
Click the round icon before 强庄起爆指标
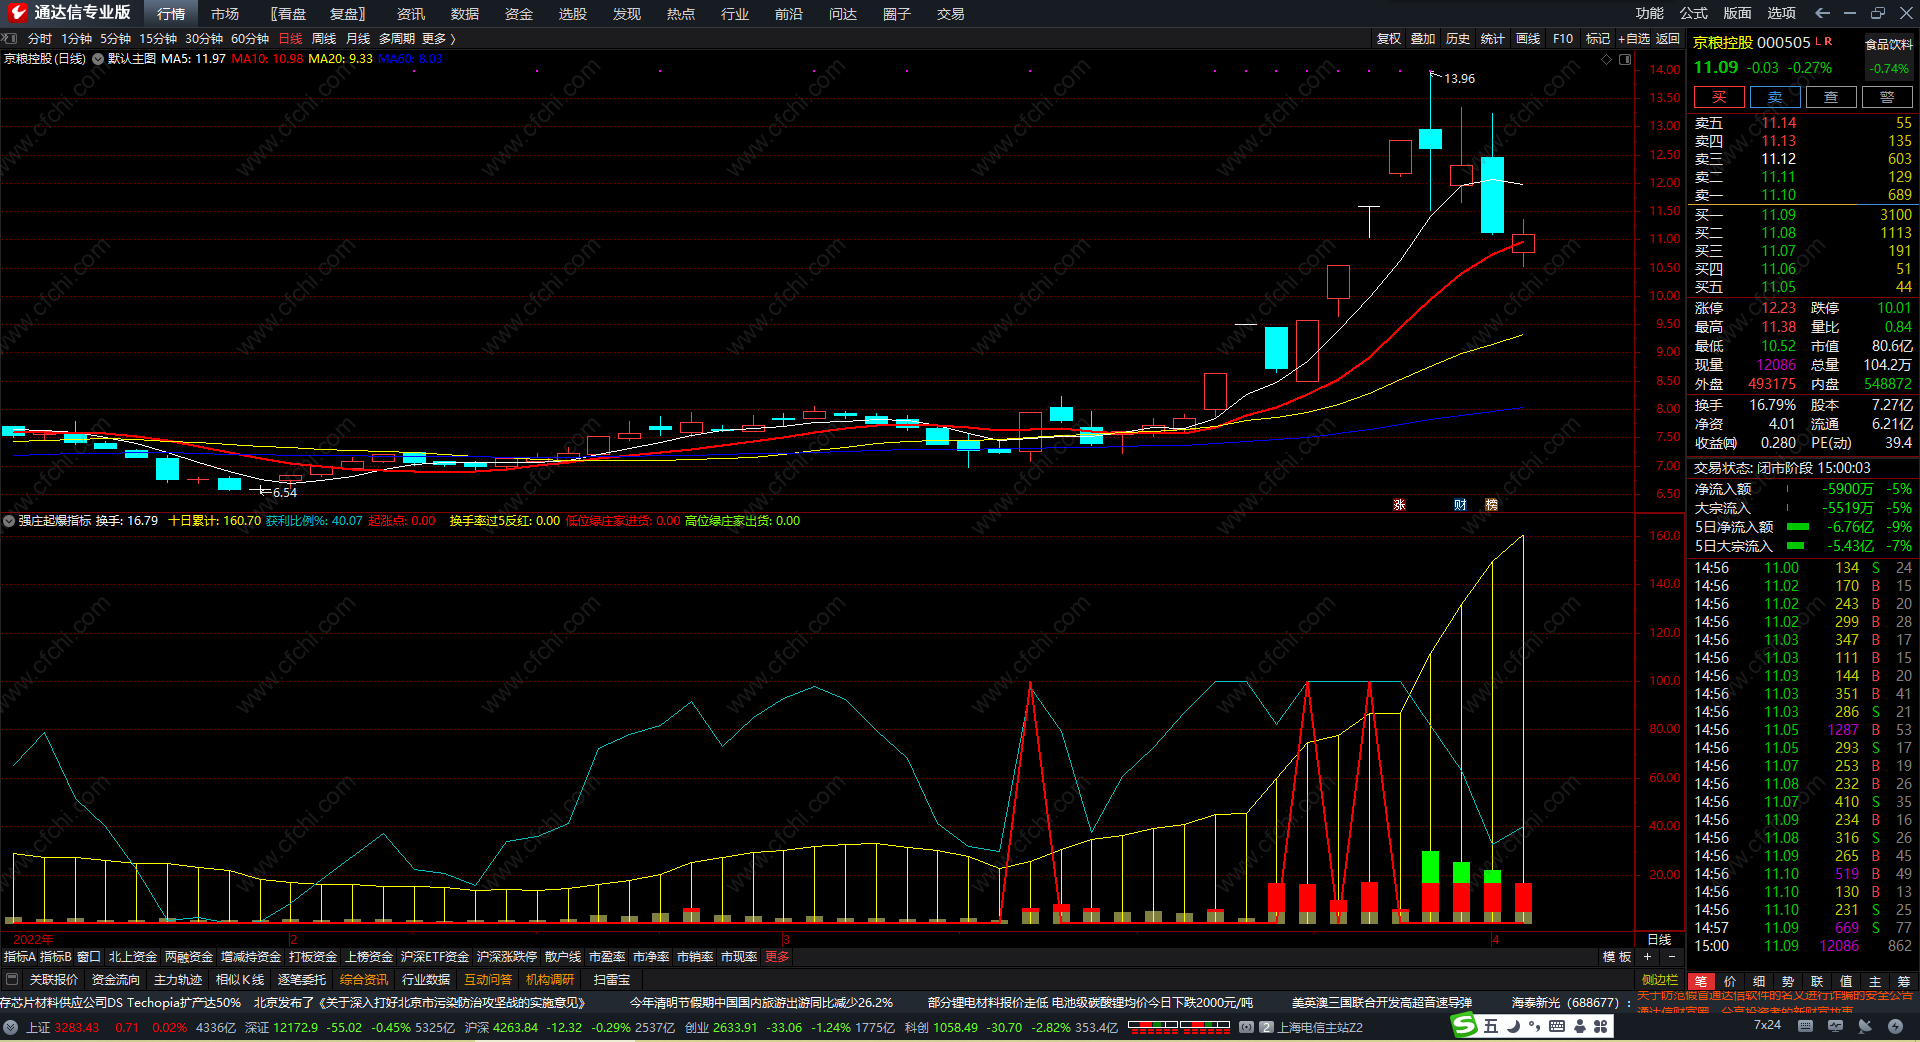9,521
